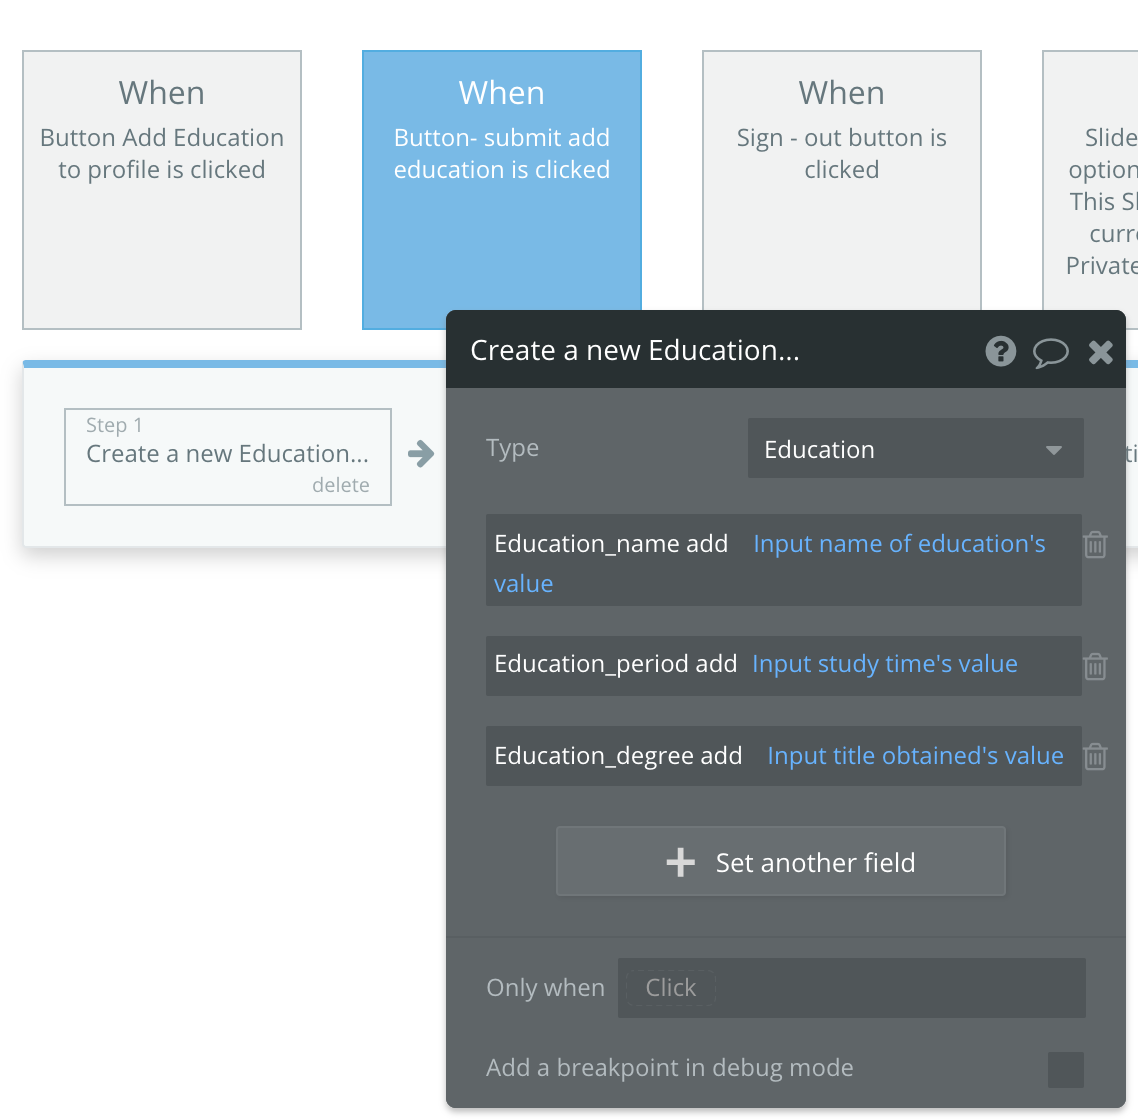Open Input study time's value expression
Viewport: 1138px width, 1120px height.
click(x=884, y=664)
